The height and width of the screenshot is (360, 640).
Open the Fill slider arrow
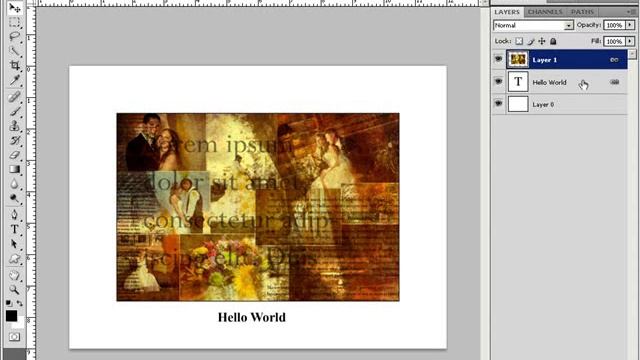pos(630,41)
